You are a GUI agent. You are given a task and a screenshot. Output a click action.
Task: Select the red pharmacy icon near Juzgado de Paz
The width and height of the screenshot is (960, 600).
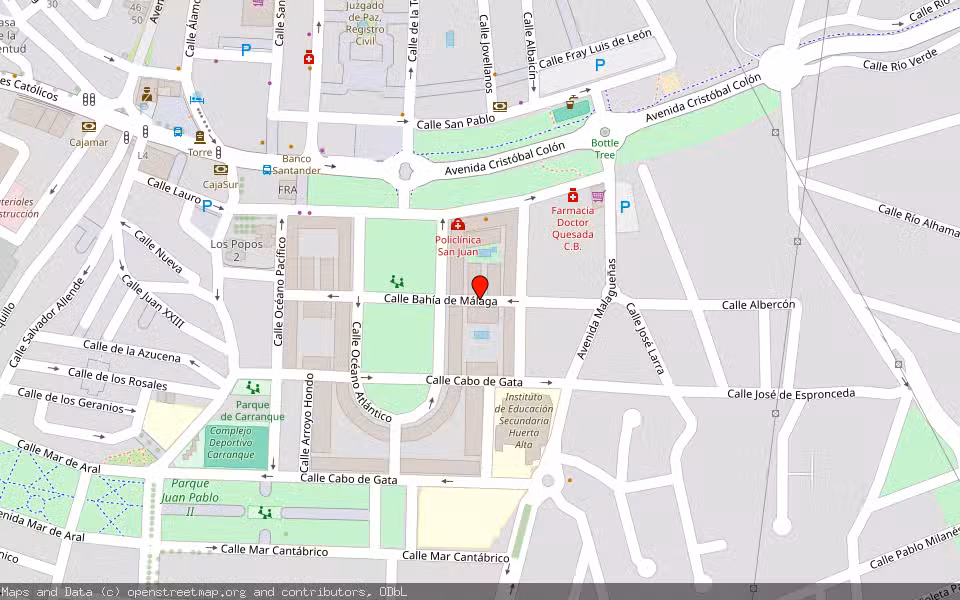coord(309,58)
